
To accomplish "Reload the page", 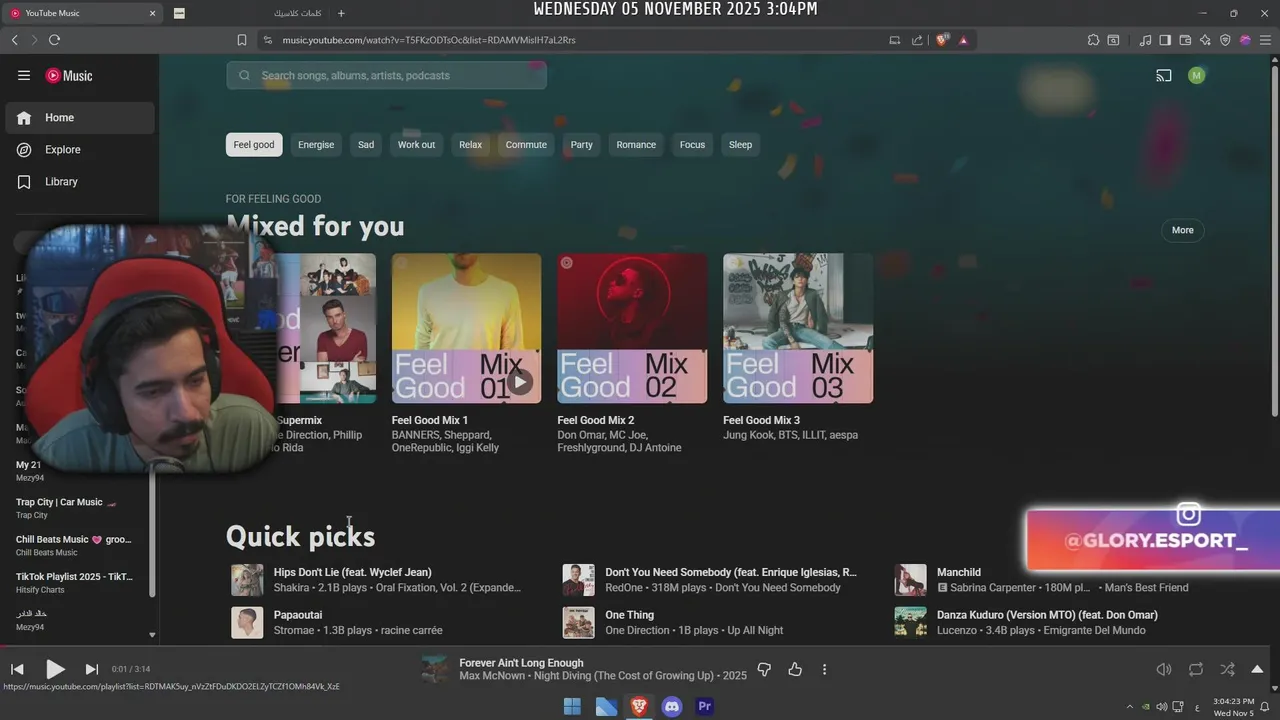I will (x=54, y=40).
